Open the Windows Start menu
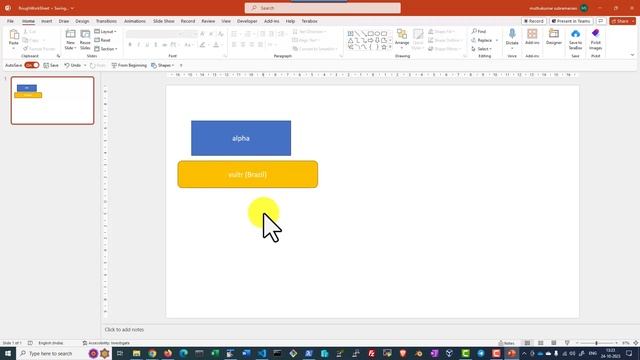This screenshot has width=640, height=360. (x=8, y=353)
